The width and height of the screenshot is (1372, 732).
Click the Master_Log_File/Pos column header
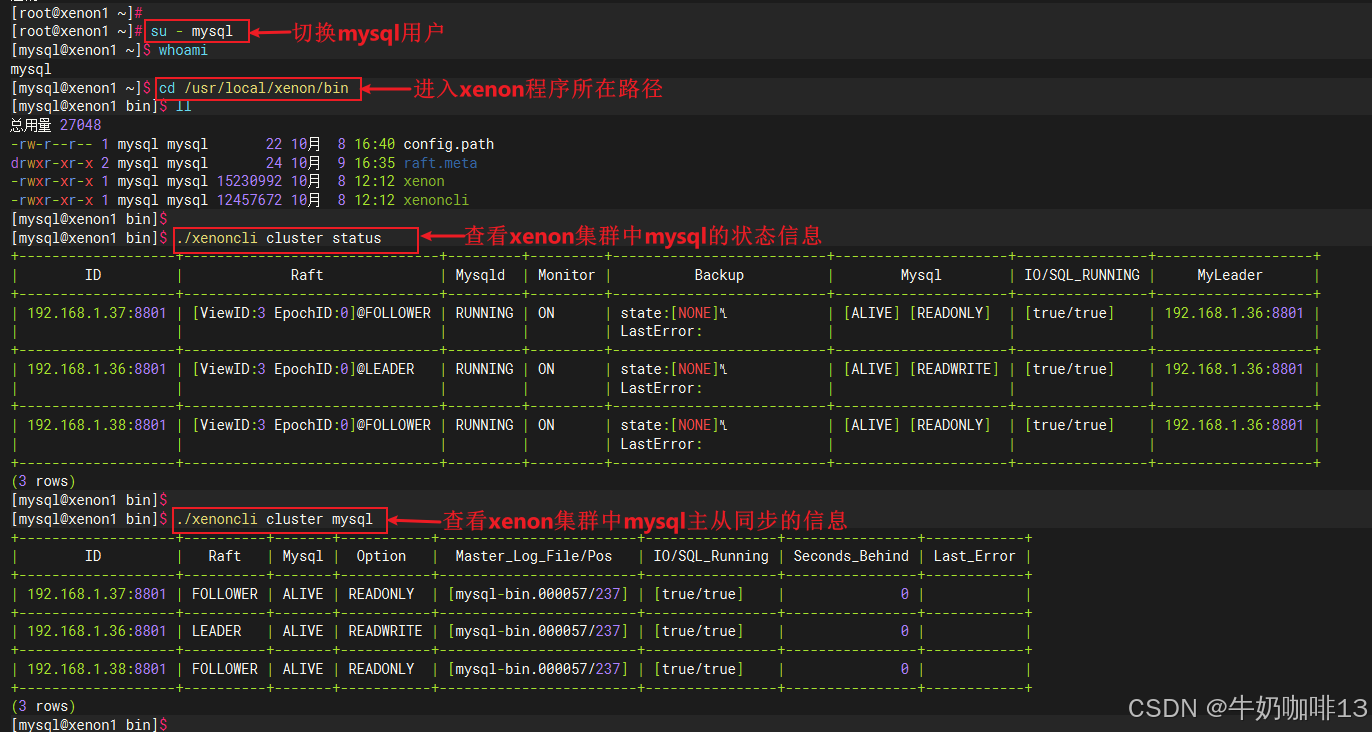pyautogui.click(x=533, y=556)
